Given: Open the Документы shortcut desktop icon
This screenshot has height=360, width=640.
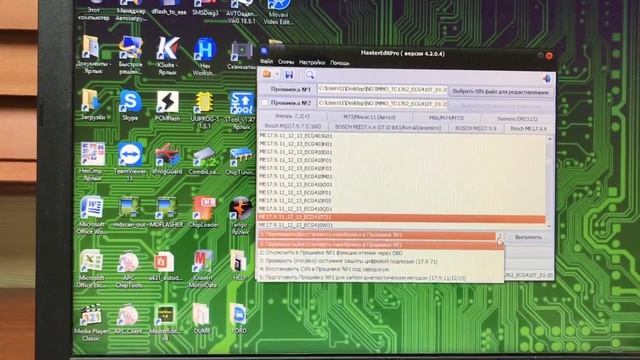Looking at the screenshot, I should pos(93,55).
